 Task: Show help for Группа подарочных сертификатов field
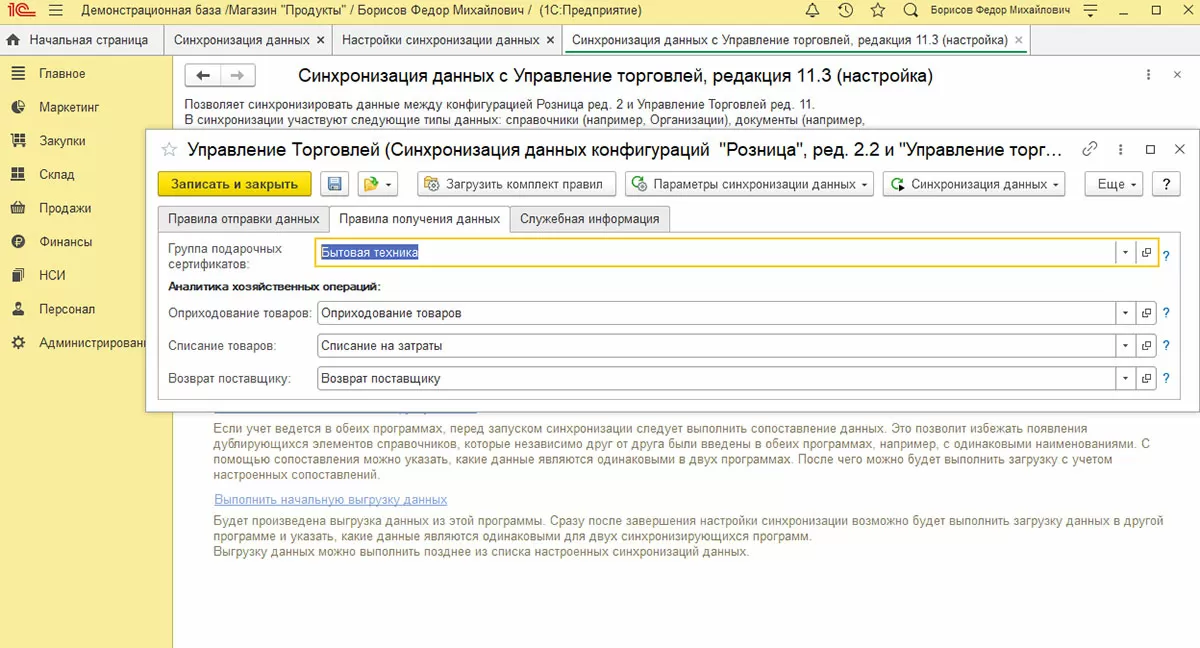[1166, 255]
